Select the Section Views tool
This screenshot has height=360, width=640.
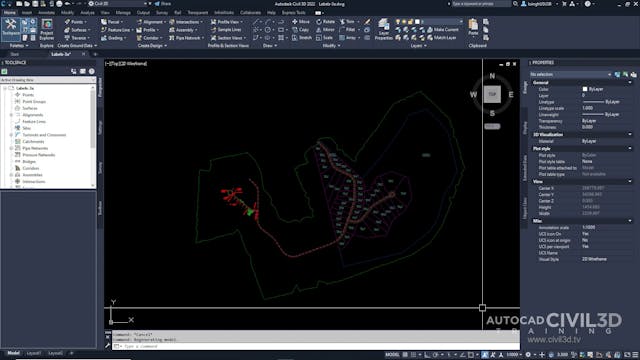point(227,38)
